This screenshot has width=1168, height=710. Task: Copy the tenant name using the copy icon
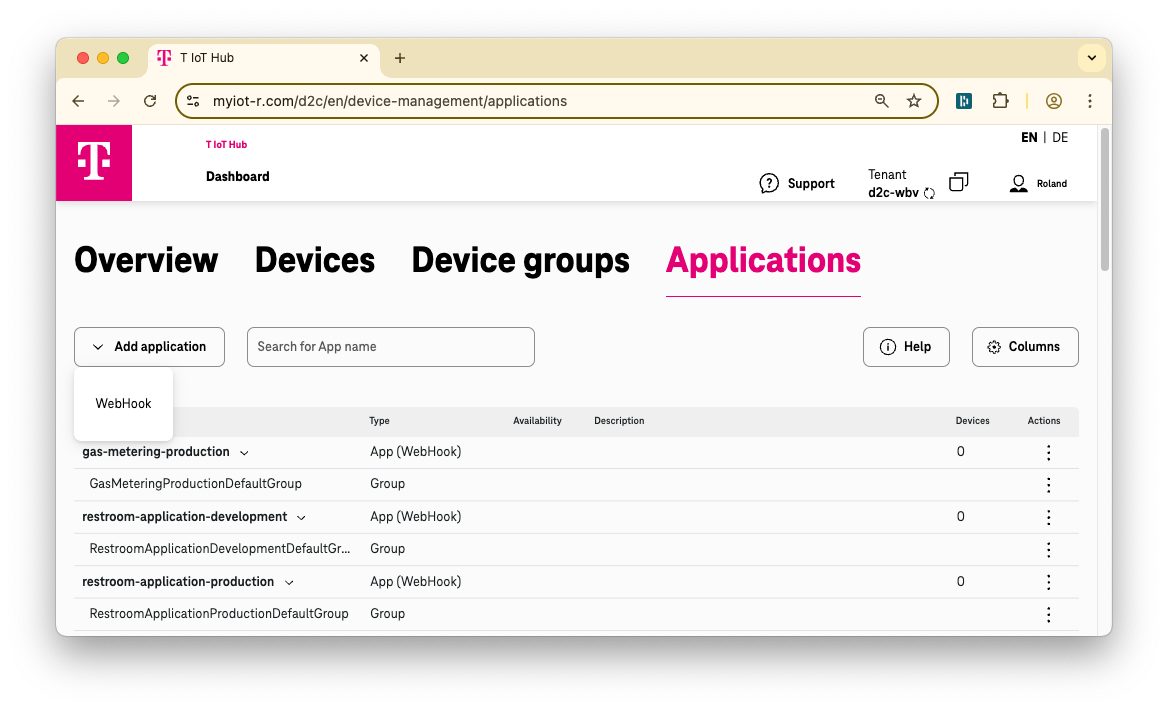click(x=958, y=182)
